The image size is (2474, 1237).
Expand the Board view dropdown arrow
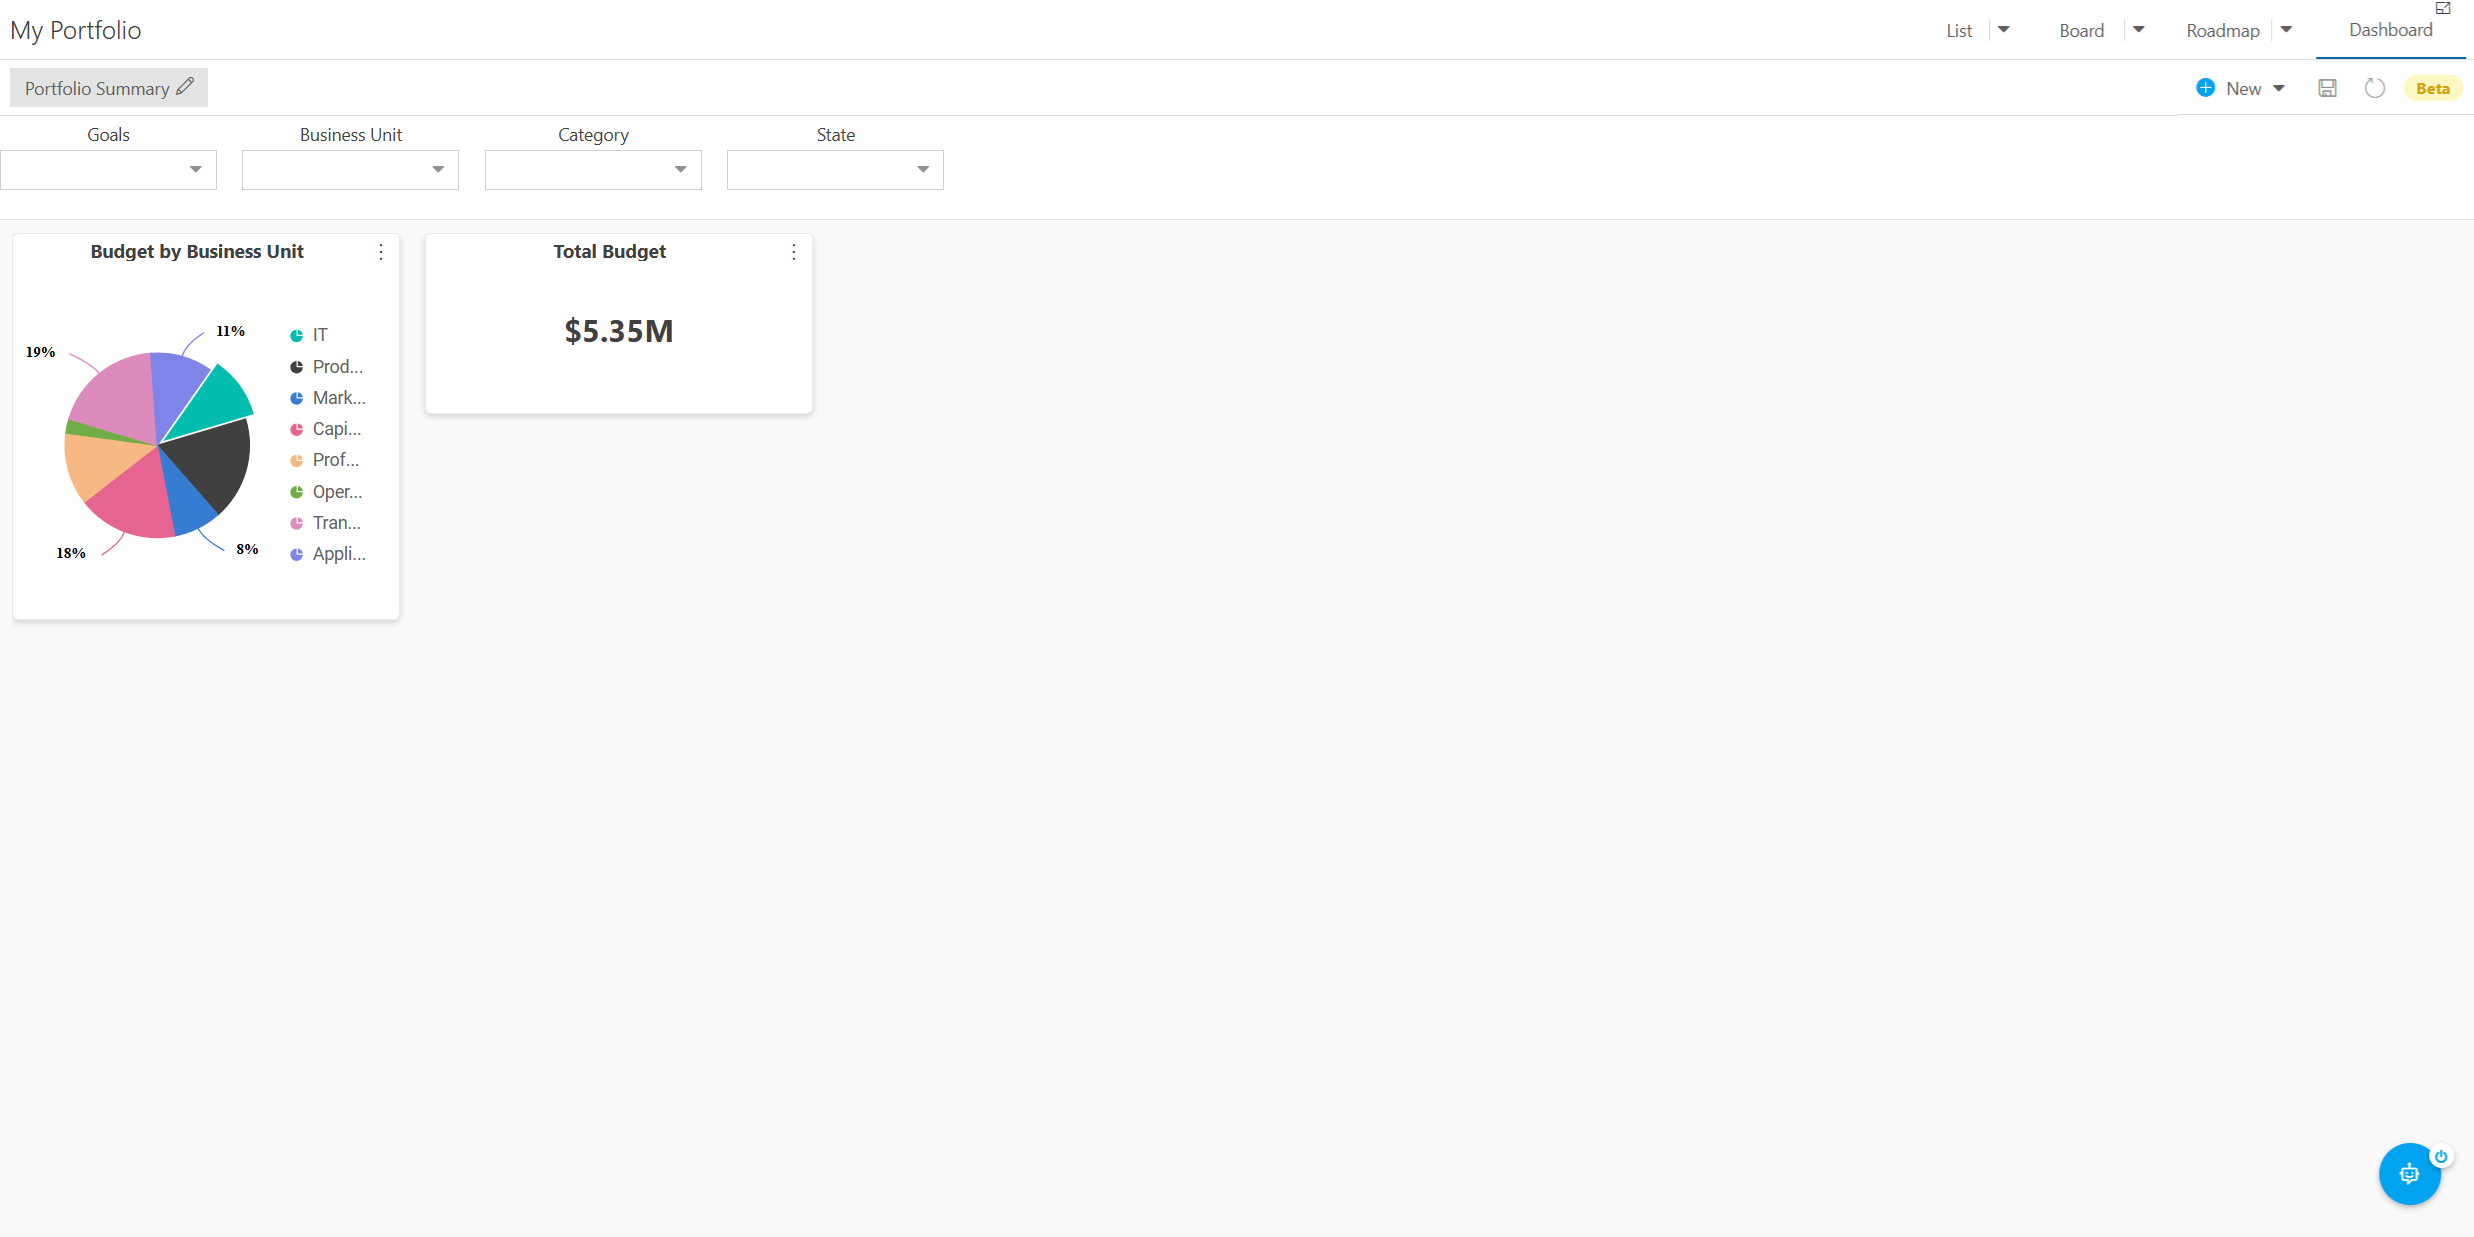tap(2139, 30)
